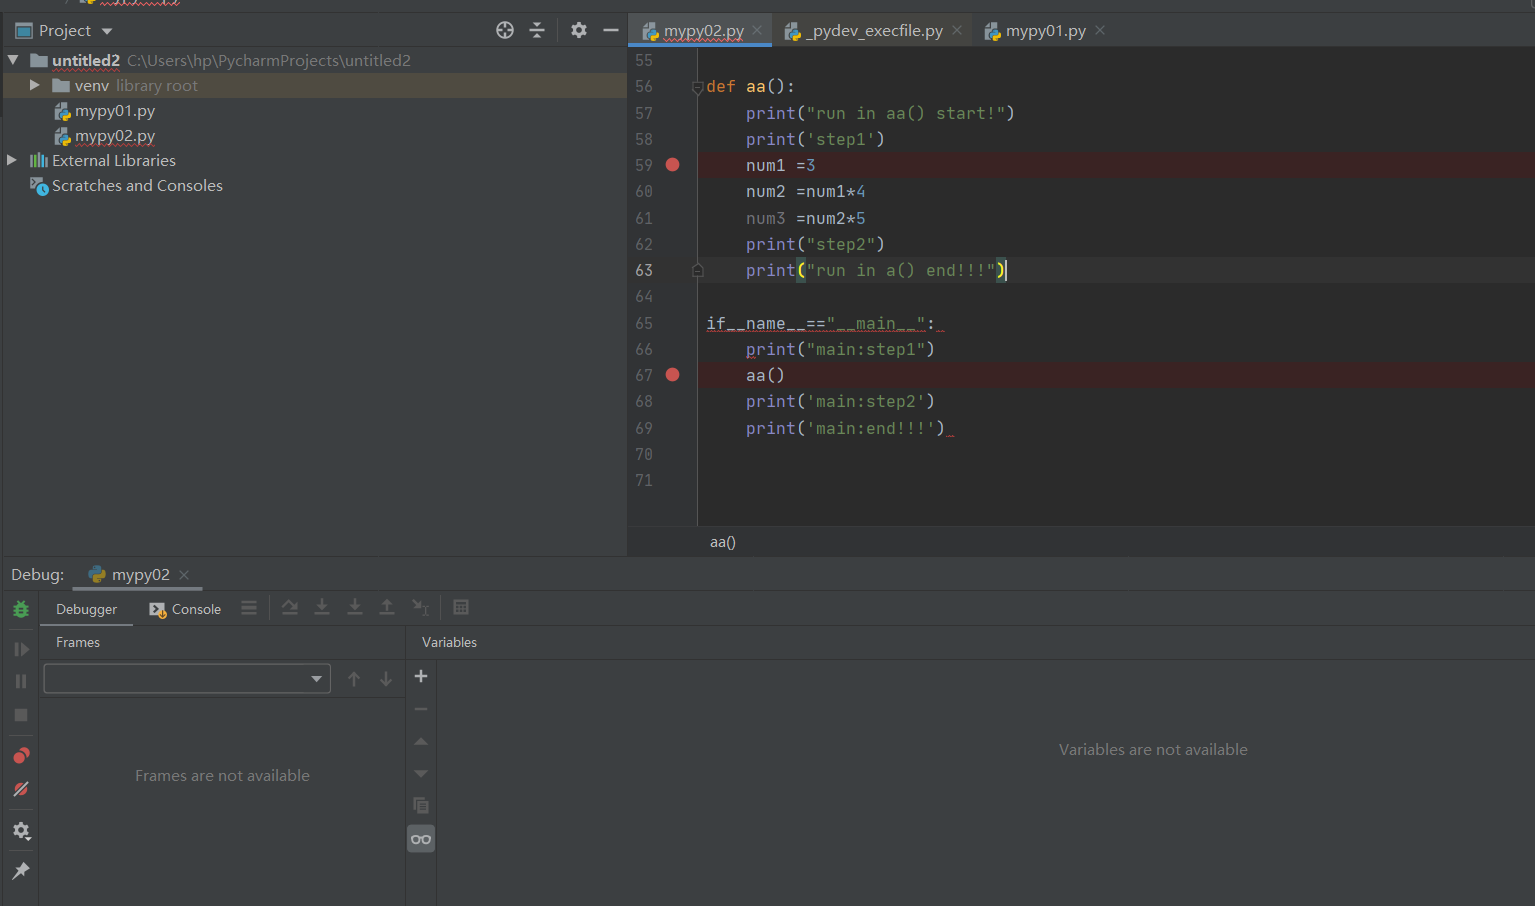This screenshot has height=906, width=1535.
Task: Click New Watch plus icon
Action: coord(421,677)
